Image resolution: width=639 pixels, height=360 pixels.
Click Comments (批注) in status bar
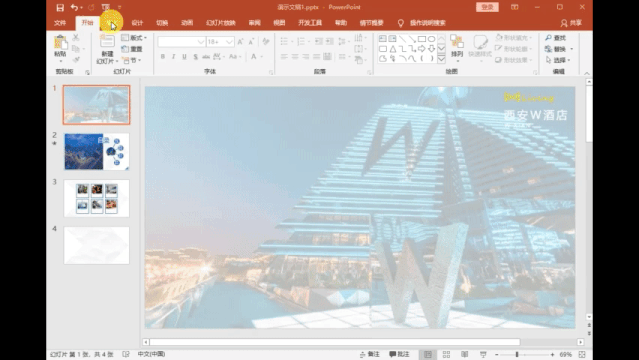pos(399,354)
